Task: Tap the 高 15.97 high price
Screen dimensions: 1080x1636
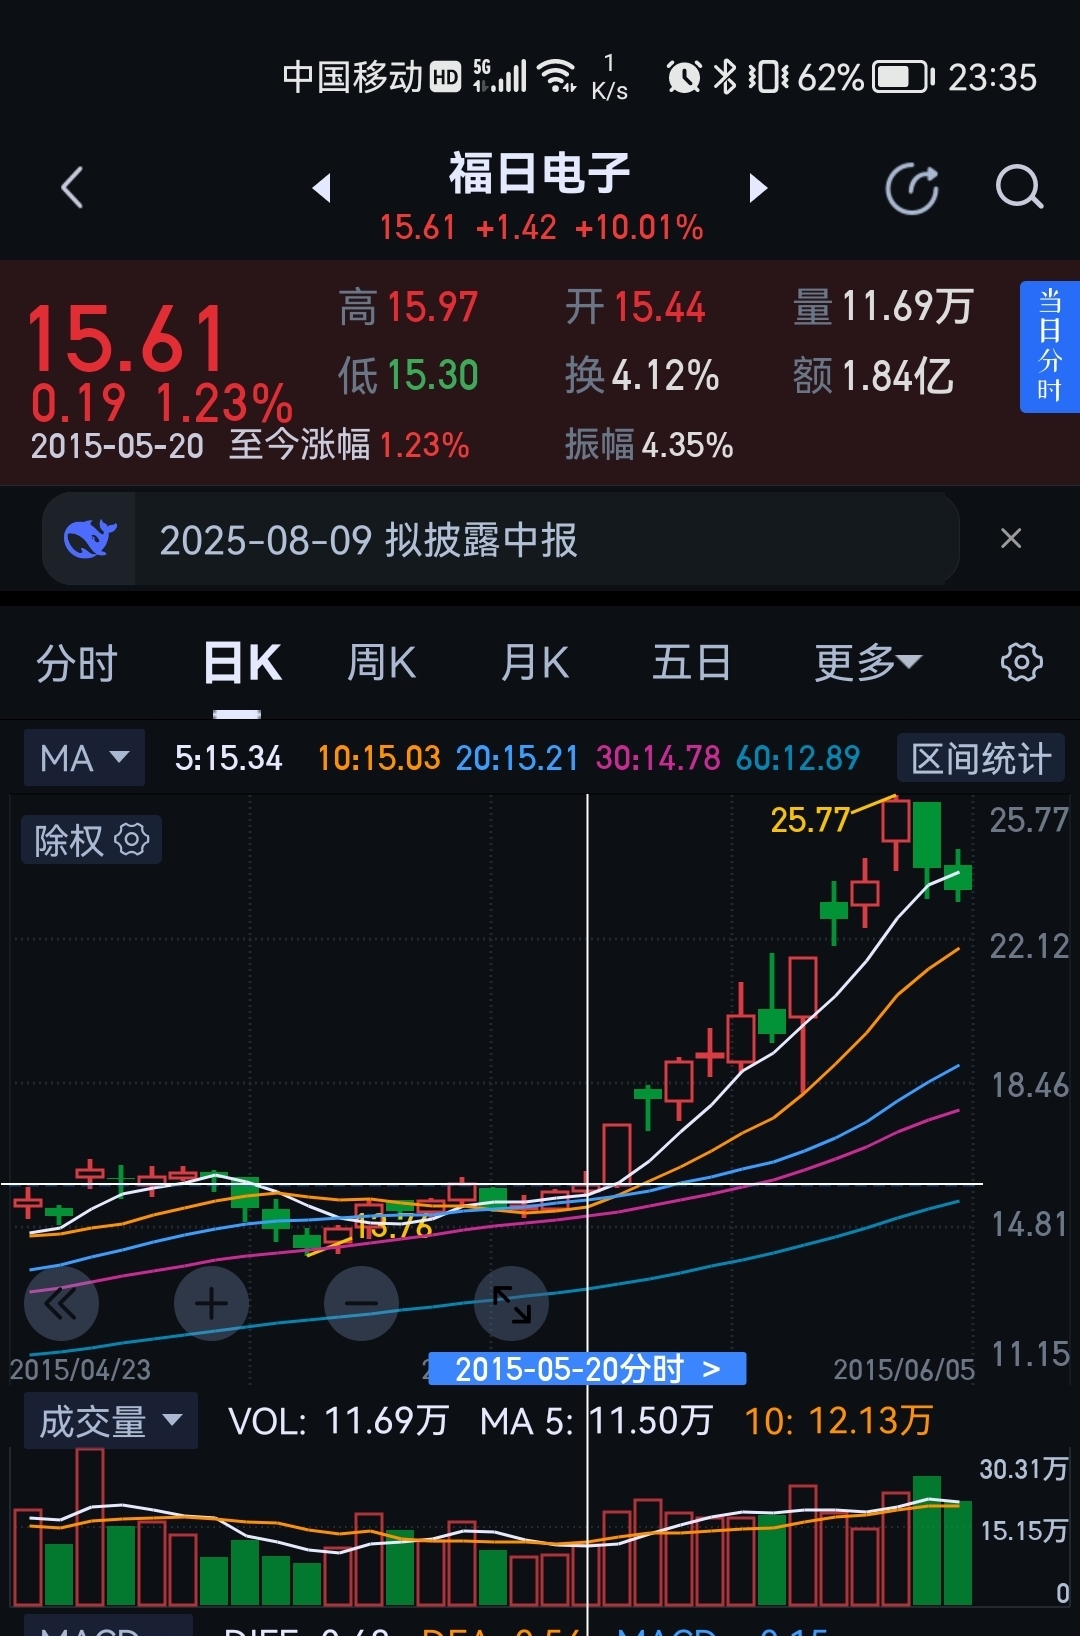Action: click(x=408, y=307)
